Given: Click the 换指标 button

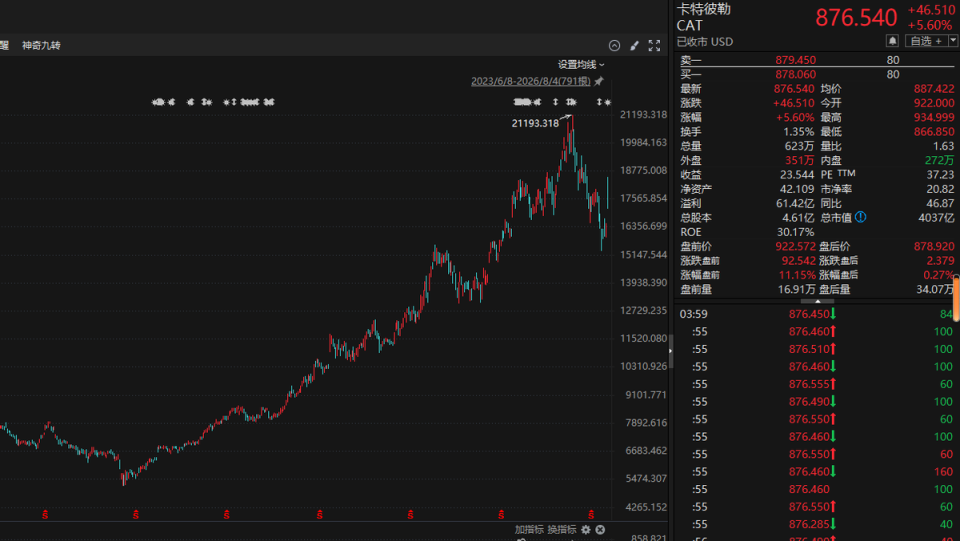Looking at the screenshot, I should pos(561,529).
